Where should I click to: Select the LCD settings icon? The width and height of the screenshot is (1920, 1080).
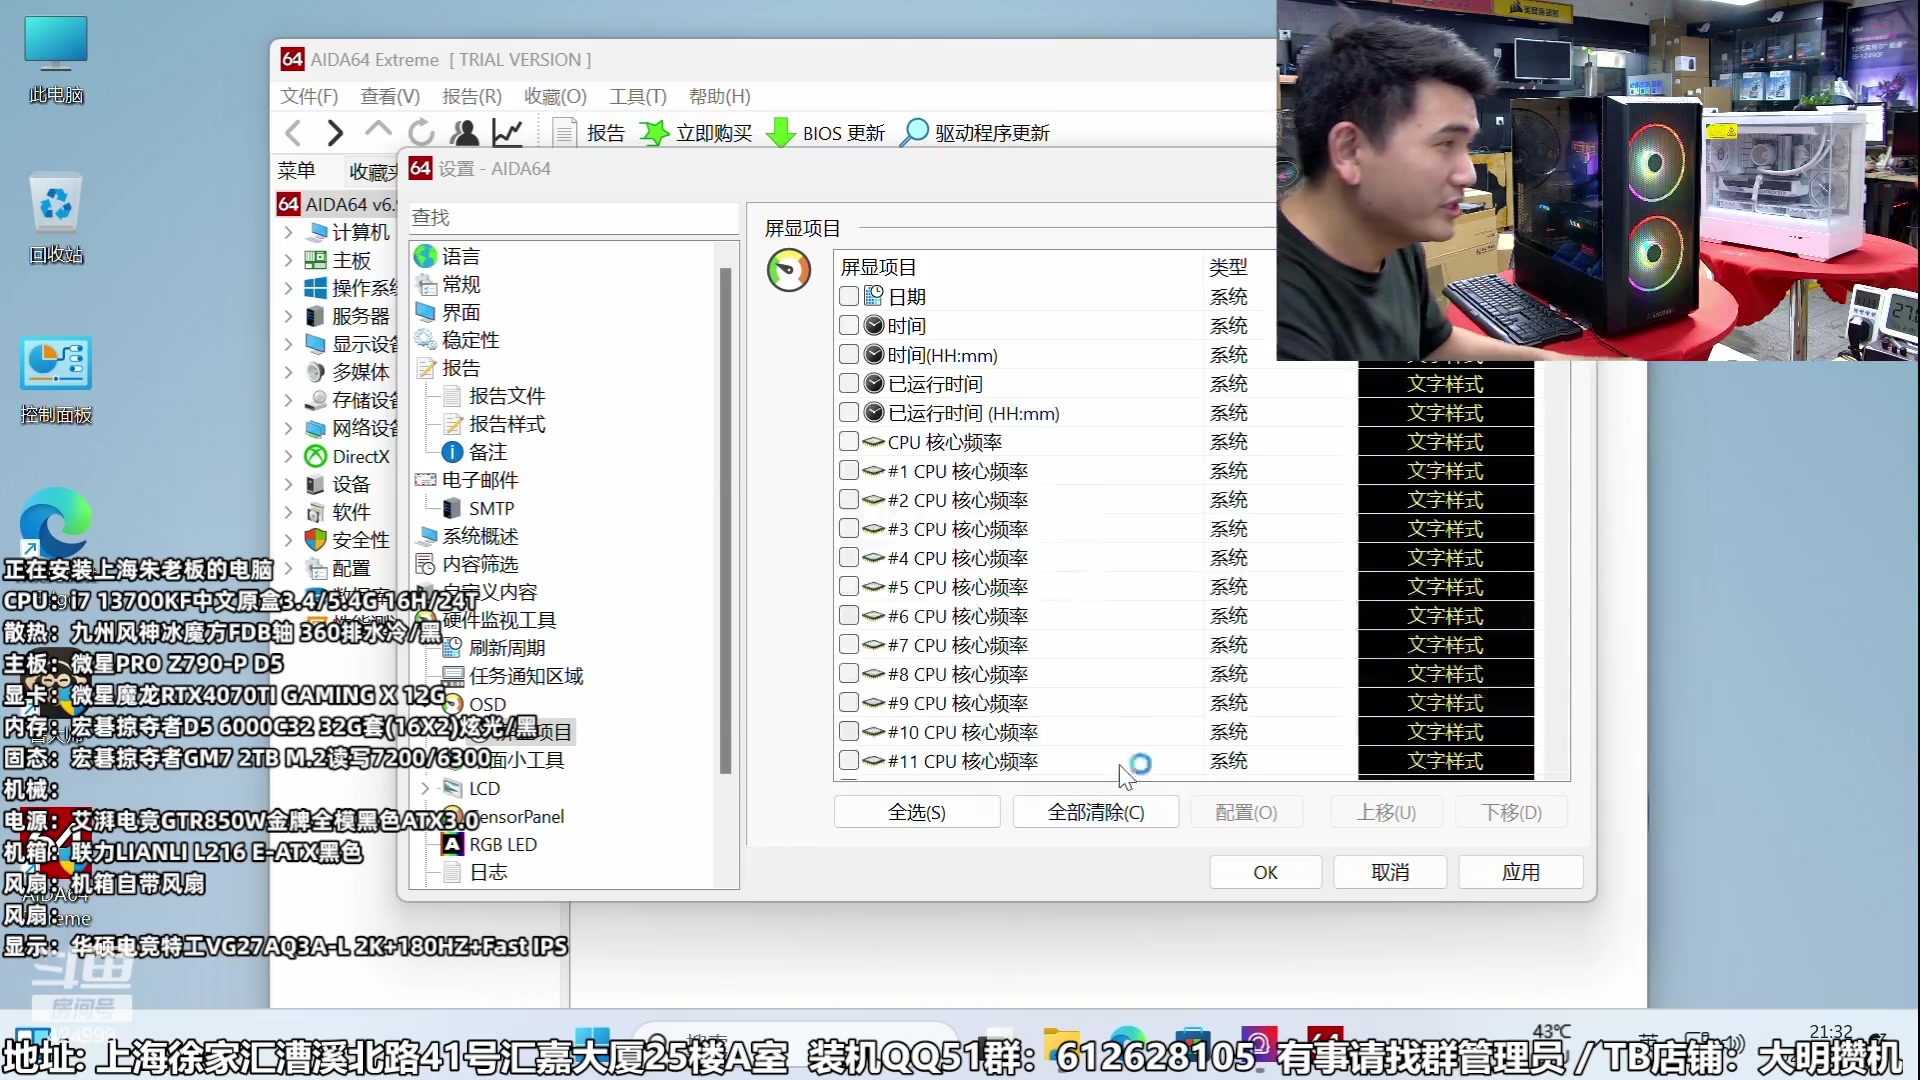[451, 788]
